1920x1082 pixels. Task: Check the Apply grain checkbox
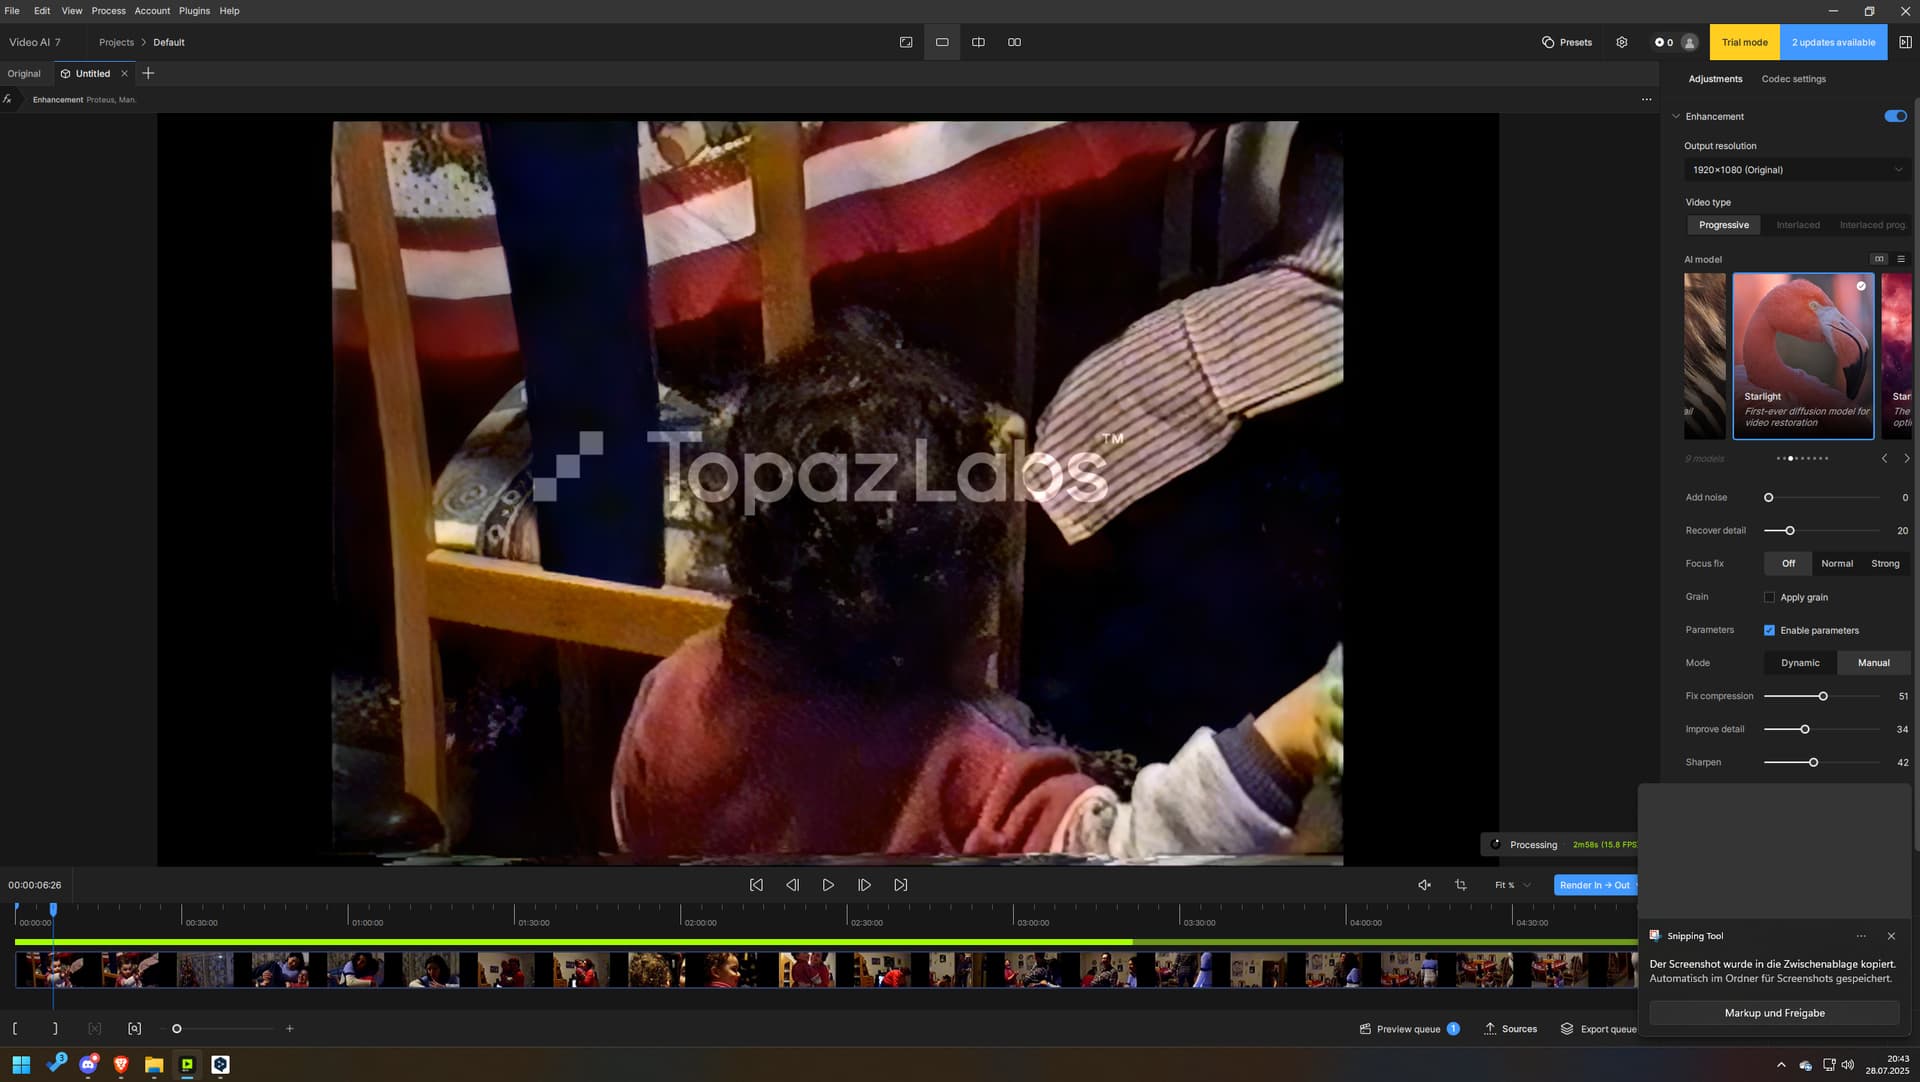pyautogui.click(x=1769, y=597)
